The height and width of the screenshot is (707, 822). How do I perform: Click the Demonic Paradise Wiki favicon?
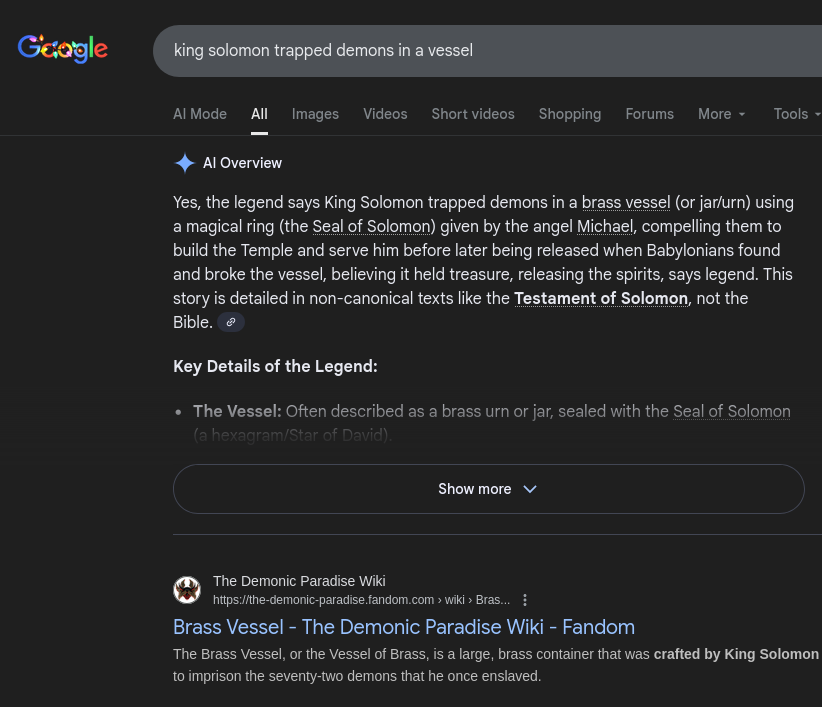187,590
